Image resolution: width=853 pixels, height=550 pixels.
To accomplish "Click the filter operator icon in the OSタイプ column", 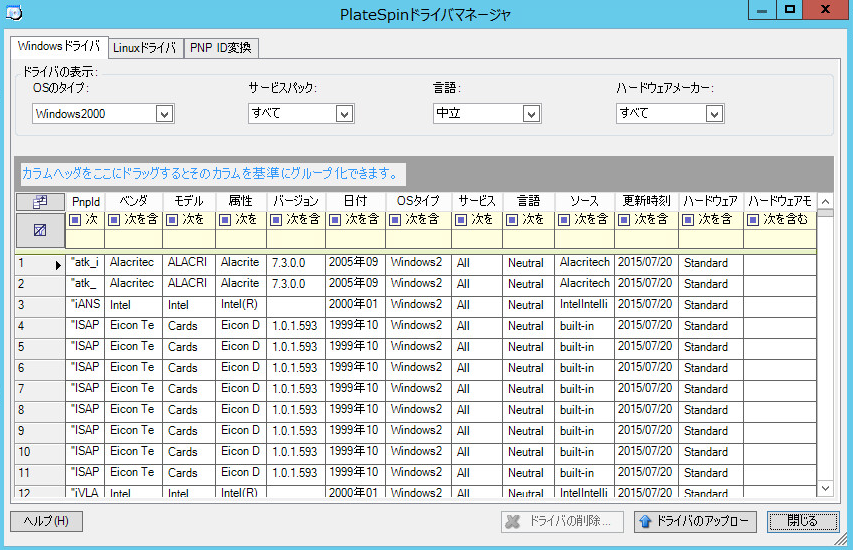I will coord(394,219).
